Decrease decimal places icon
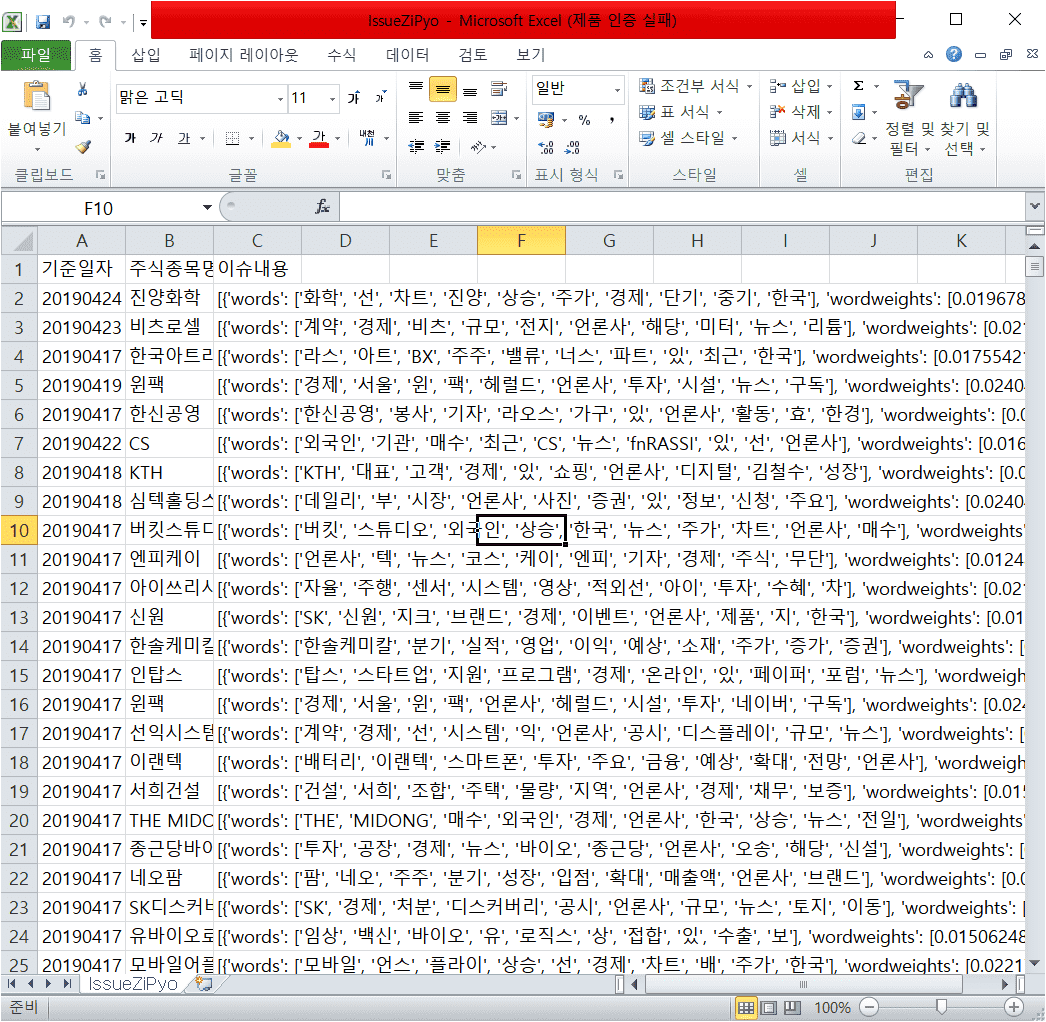Viewport: 1046px width, 1022px height. pos(572,147)
